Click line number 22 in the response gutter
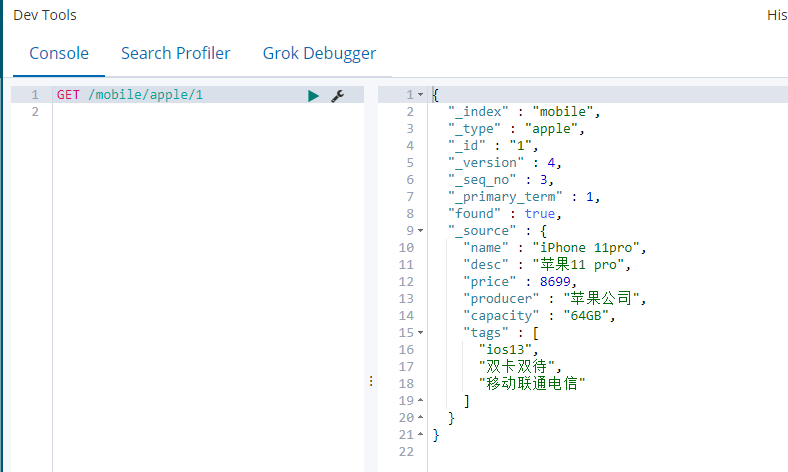Viewport: 788px width, 472px height. point(406,452)
